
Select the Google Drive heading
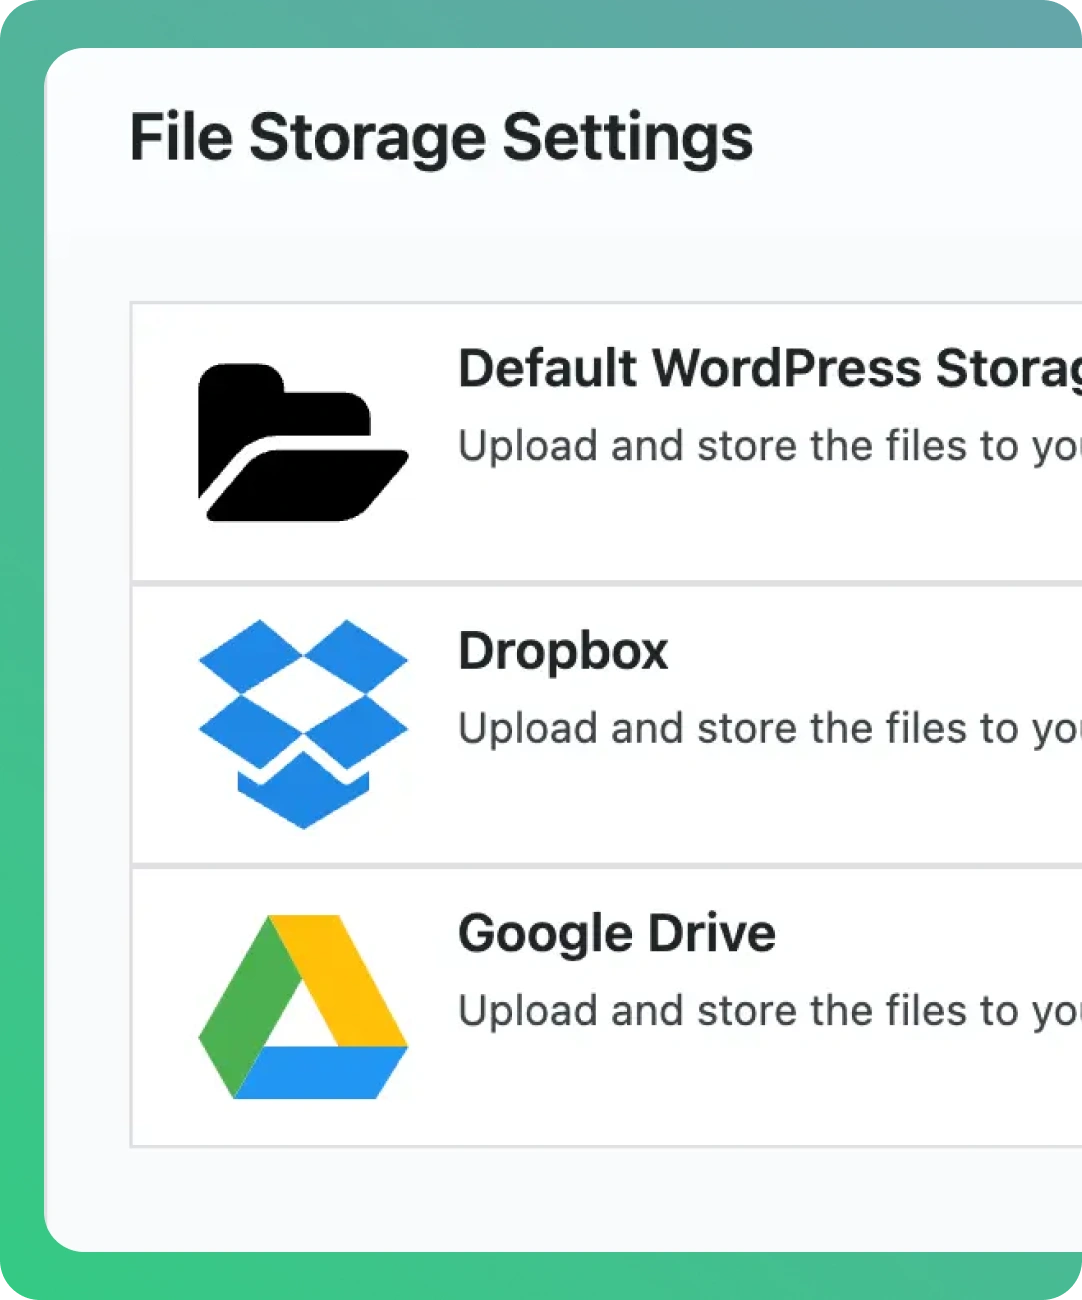coord(617,934)
